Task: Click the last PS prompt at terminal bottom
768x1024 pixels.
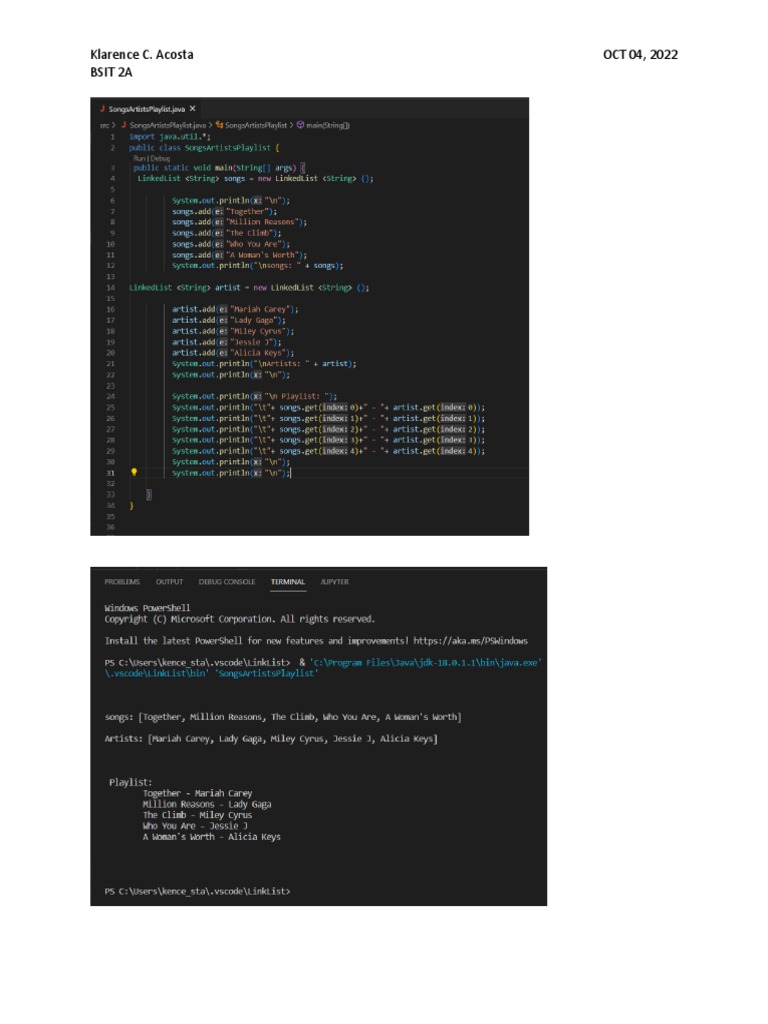Action: coord(197,891)
